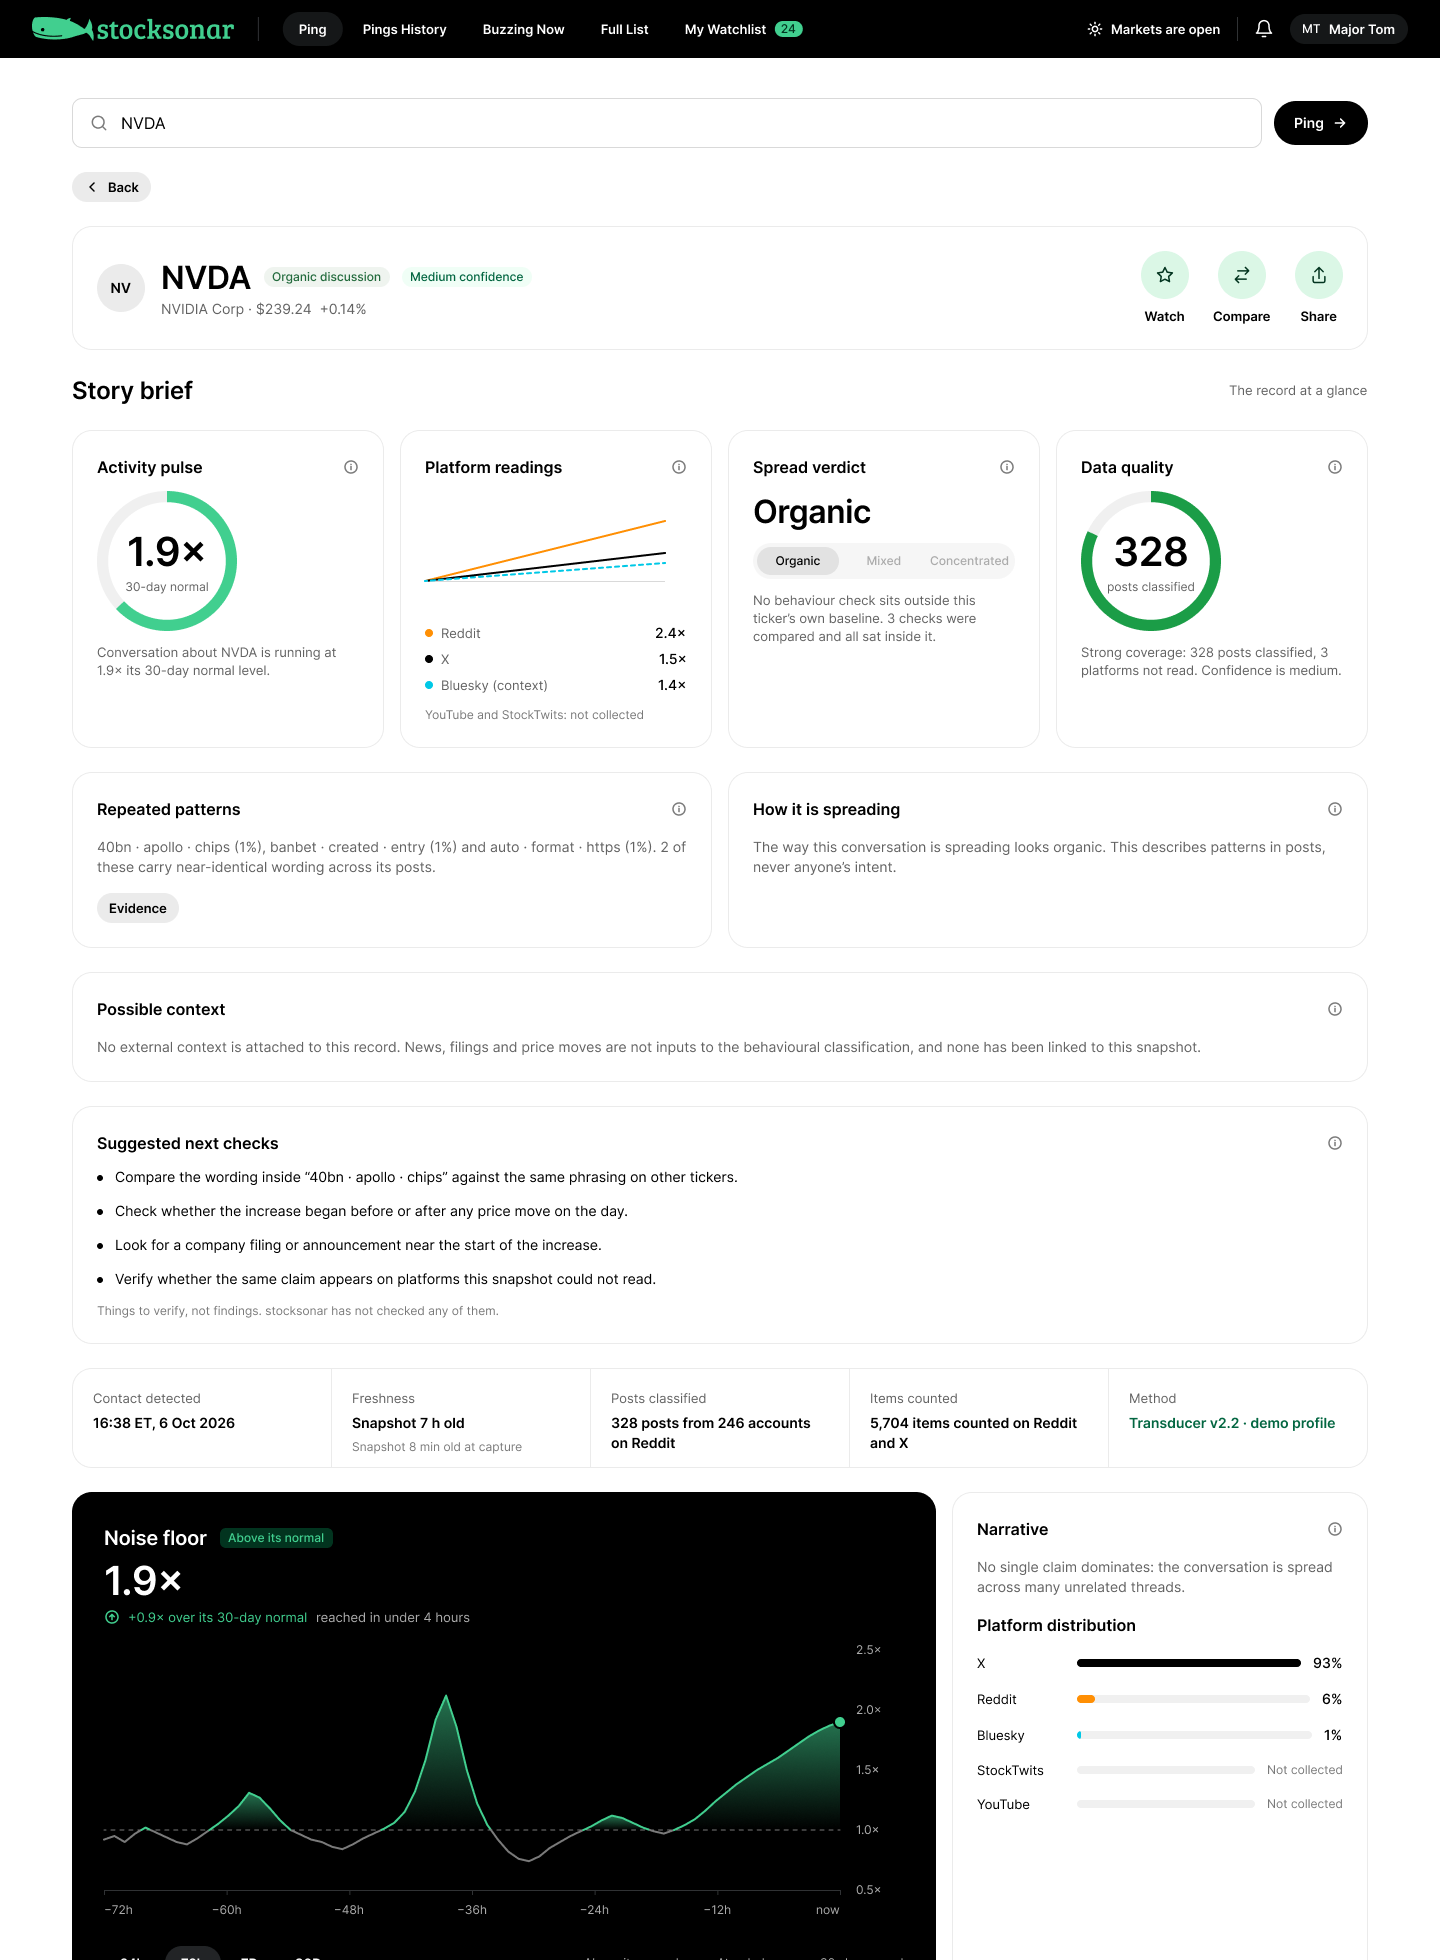The height and width of the screenshot is (1960, 1440).
Task: Click the Organic discussion badge
Action: [x=326, y=277]
